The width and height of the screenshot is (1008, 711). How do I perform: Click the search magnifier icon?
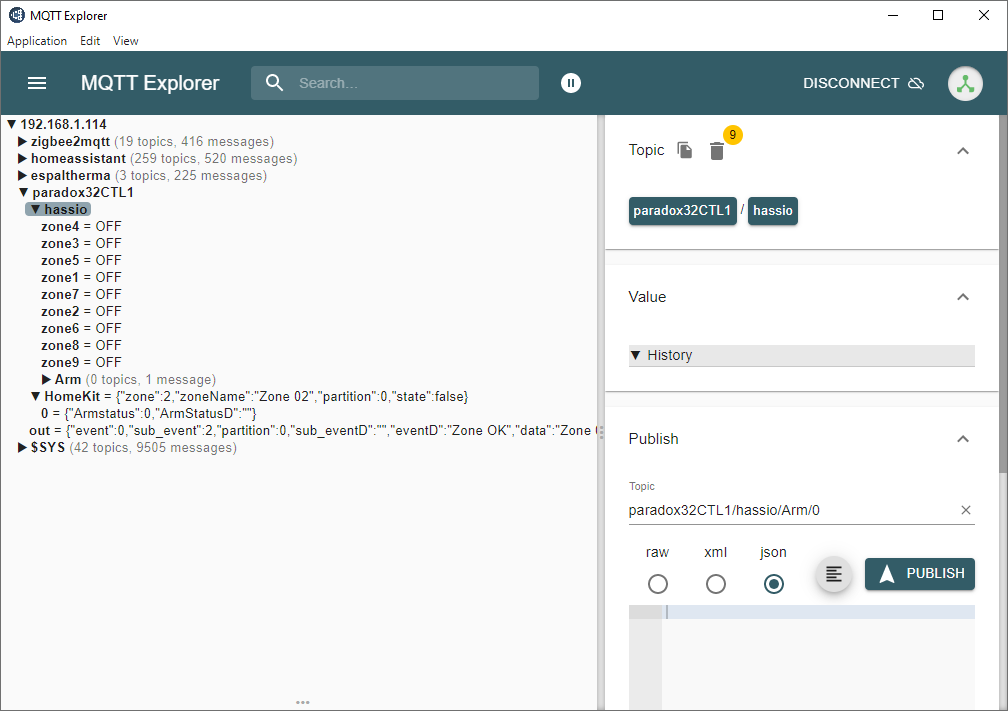(275, 83)
